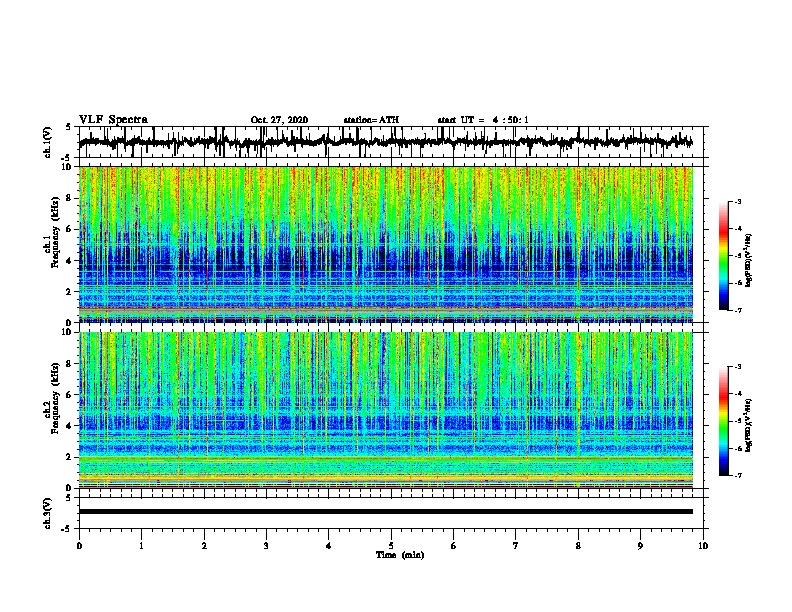
Task: Click the ch.2 frequency tick "8"
Action: 69,364
